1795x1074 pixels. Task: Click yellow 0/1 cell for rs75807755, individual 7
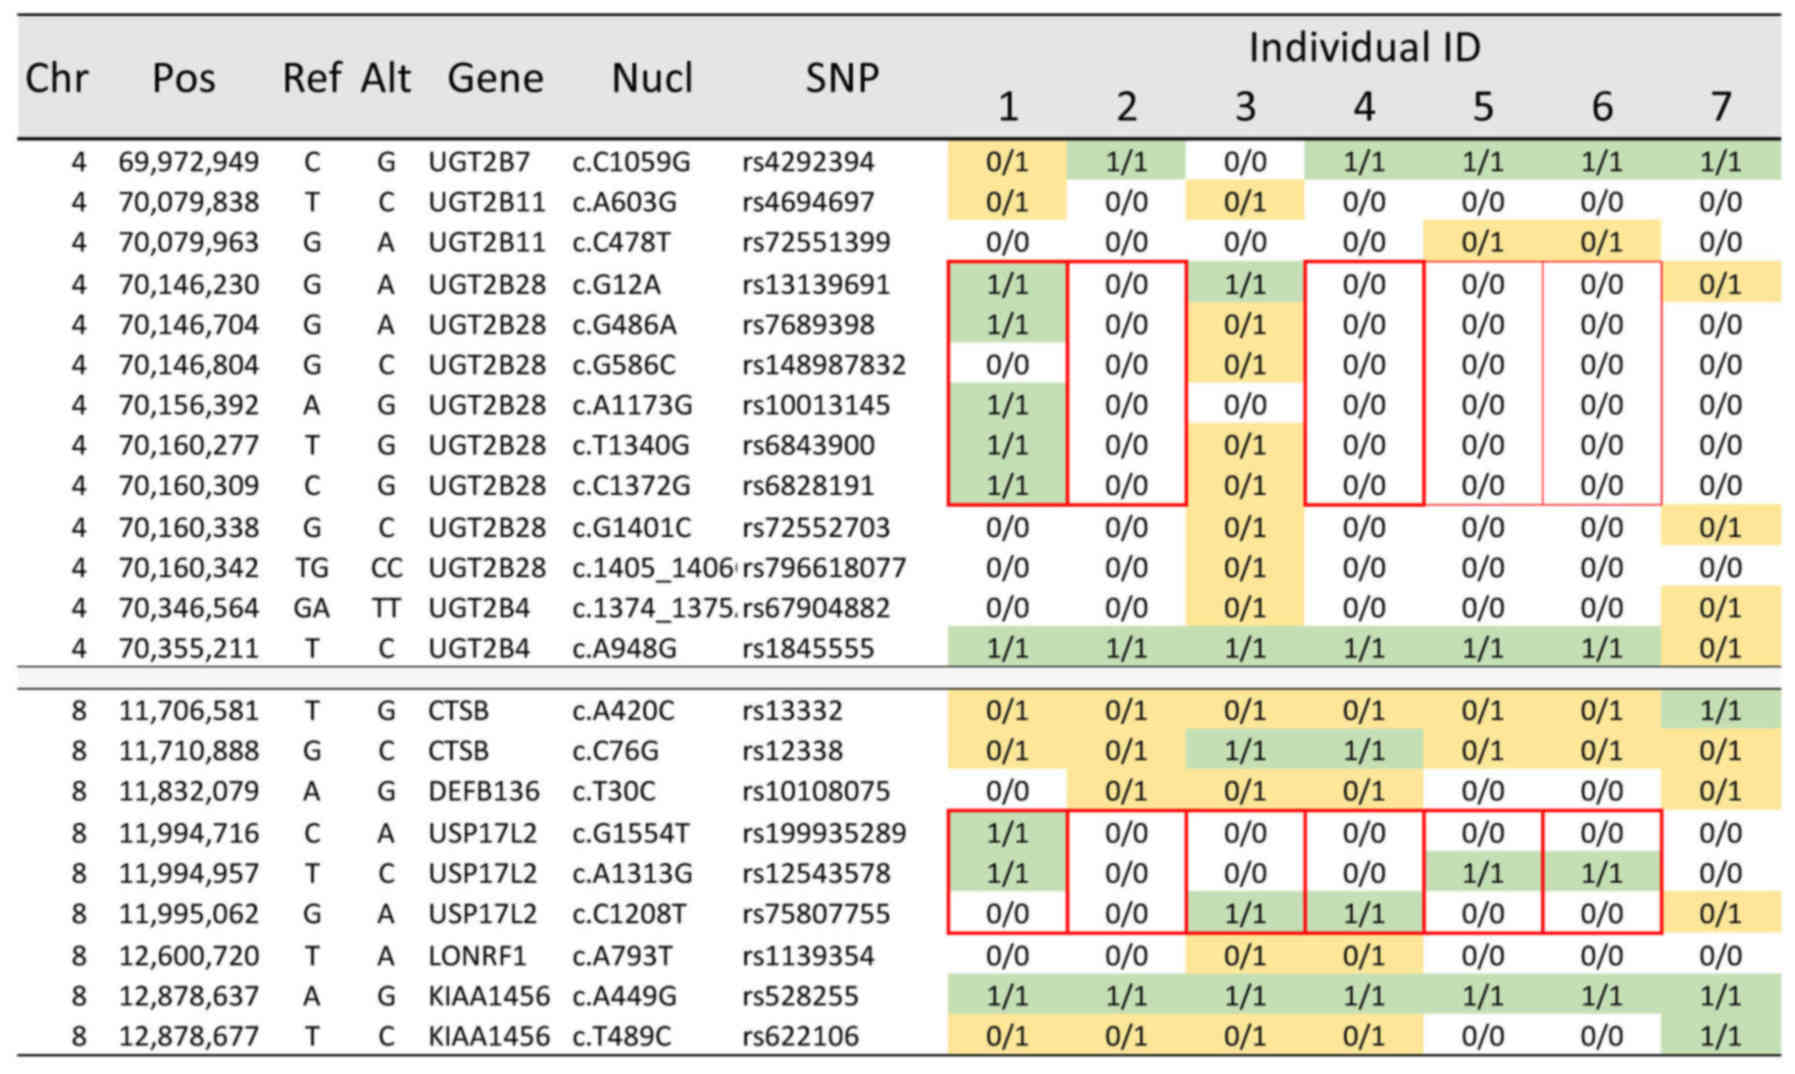pyautogui.click(x=1720, y=914)
